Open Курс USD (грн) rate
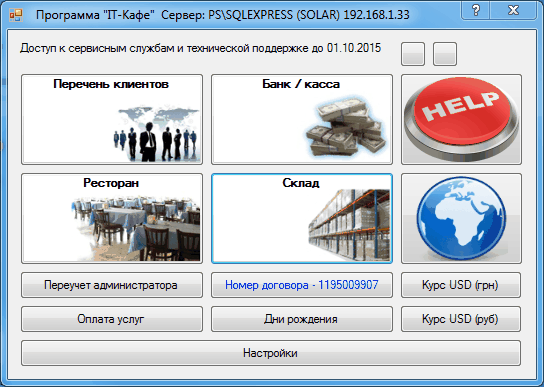The height and width of the screenshot is (387, 544). 461,285
